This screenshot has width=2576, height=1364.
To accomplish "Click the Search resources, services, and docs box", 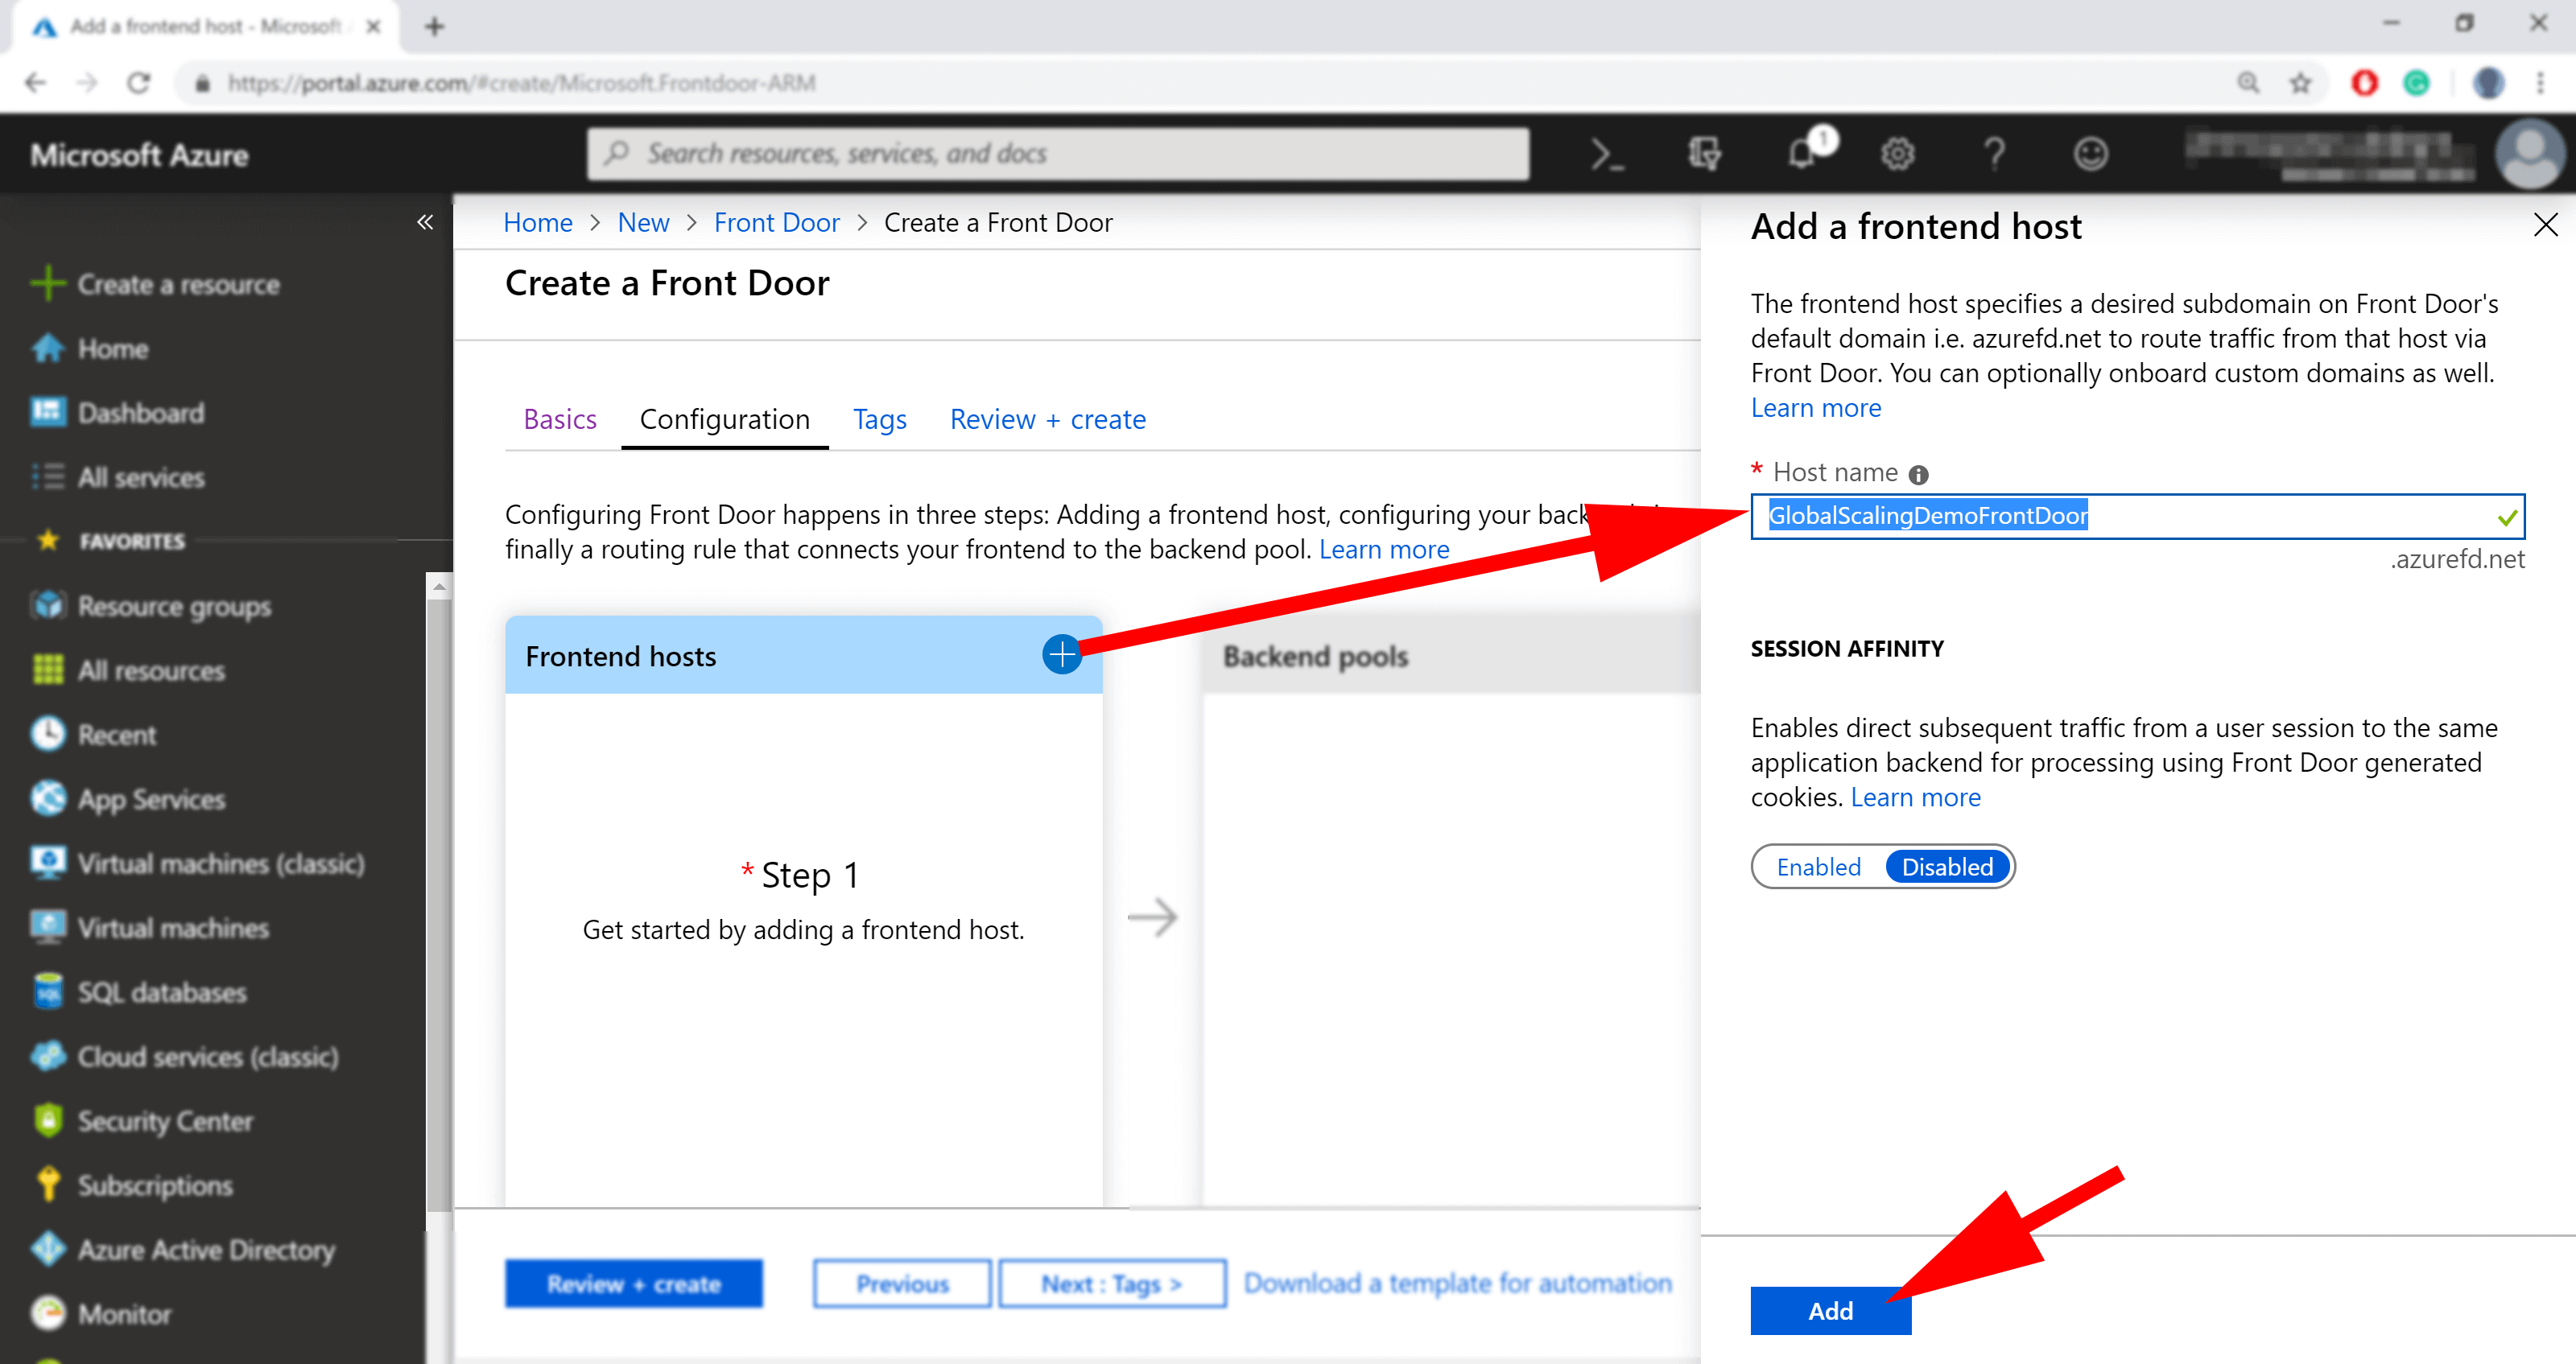I will [1058, 154].
